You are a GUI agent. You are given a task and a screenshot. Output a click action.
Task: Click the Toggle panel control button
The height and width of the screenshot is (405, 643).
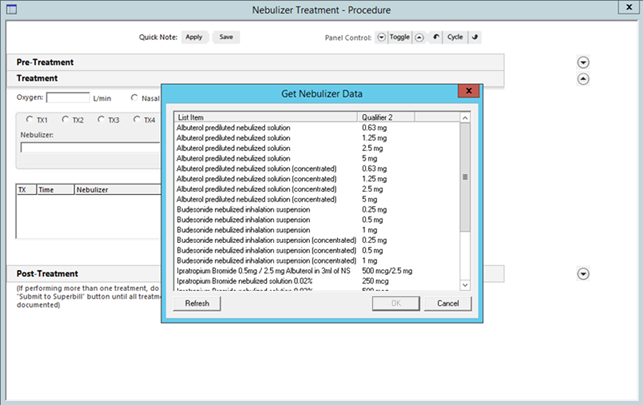400,37
